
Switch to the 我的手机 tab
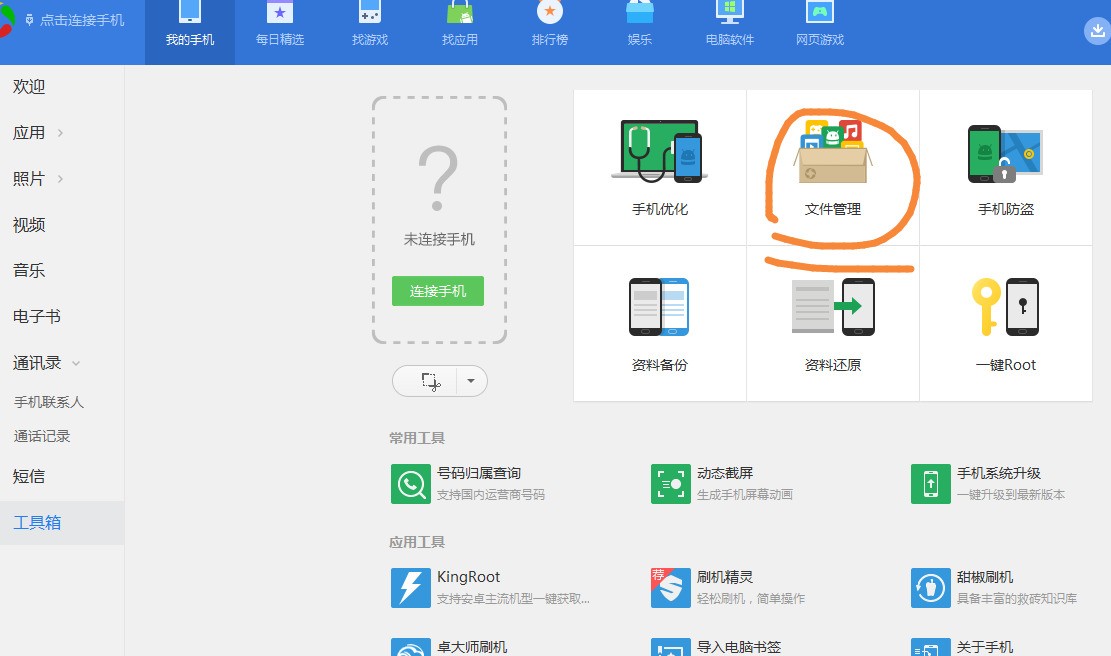coord(190,33)
